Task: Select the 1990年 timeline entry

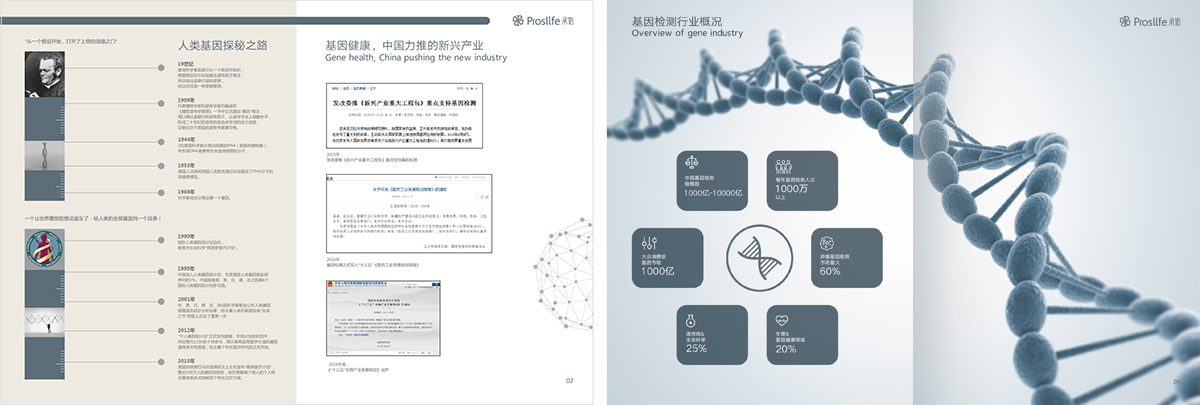Action: [x=188, y=235]
